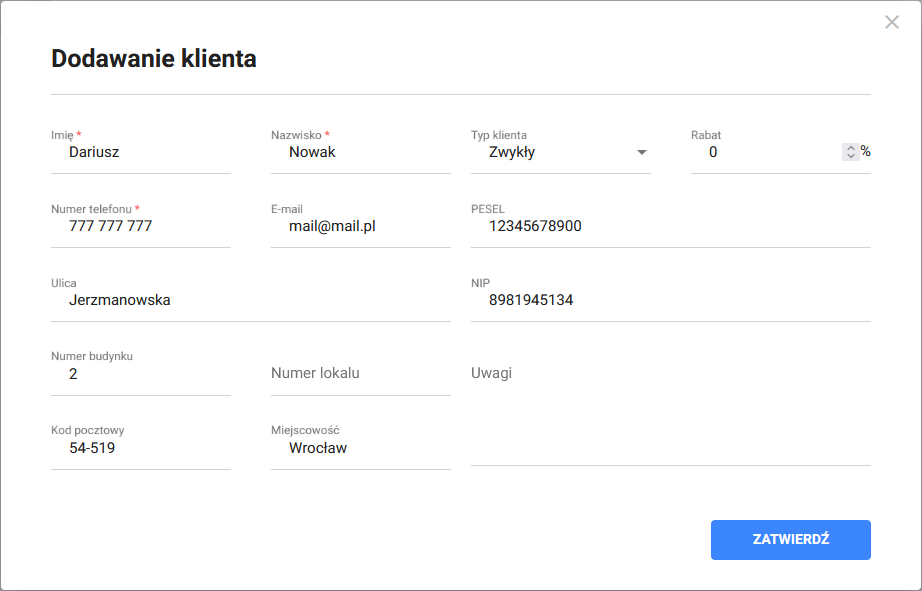This screenshot has height=591, width=922.
Task: Focus the Nazwisko field with Nowak
Action: pyautogui.click(x=360, y=153)
